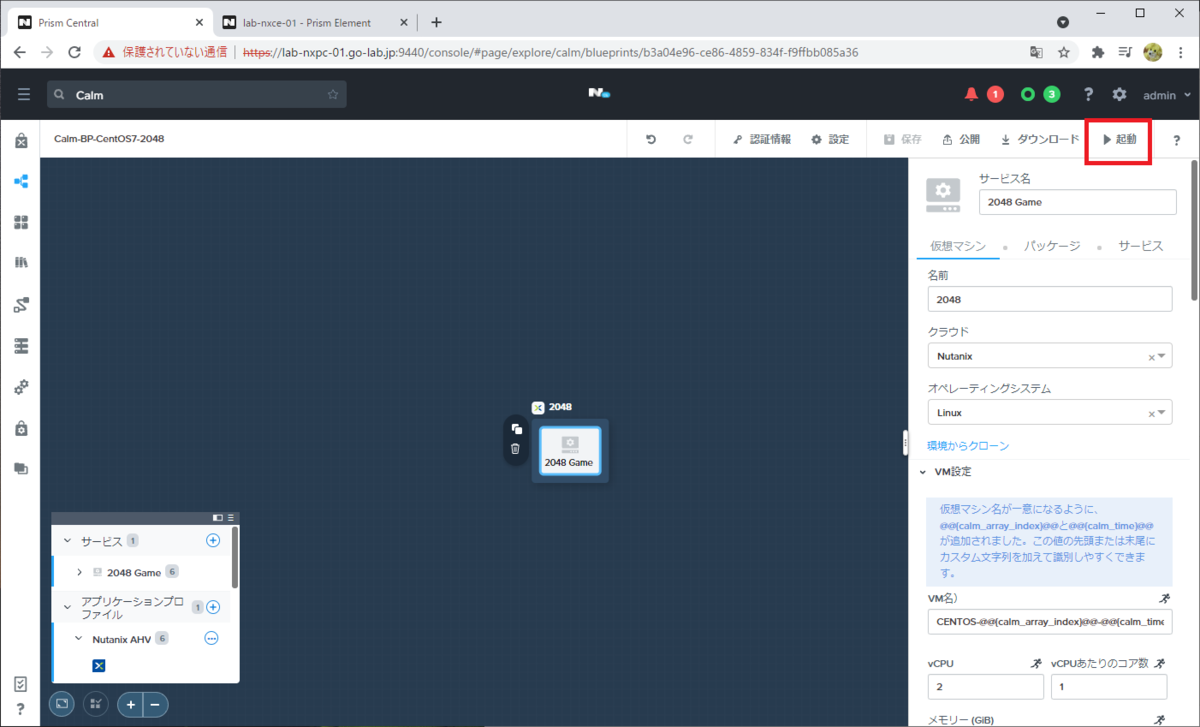1200x727 pixels.
Task: Toggle overview panel dock layout icon
Action: [x=218, y=518]
